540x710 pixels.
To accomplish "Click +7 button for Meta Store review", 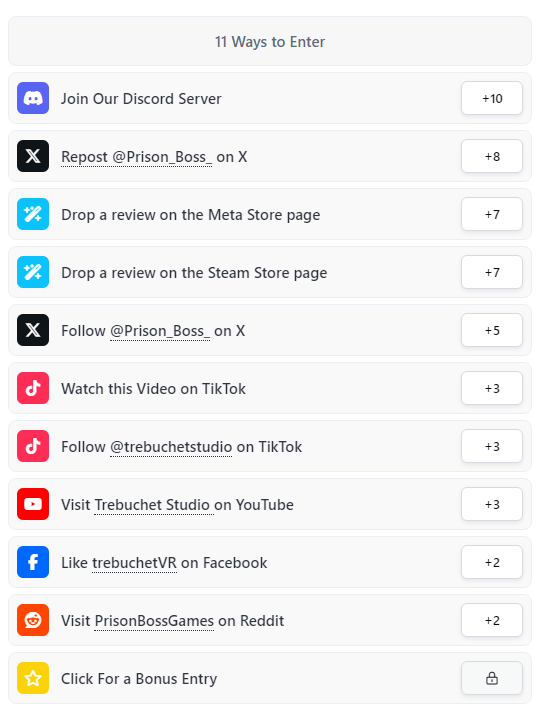I will 492,214.
